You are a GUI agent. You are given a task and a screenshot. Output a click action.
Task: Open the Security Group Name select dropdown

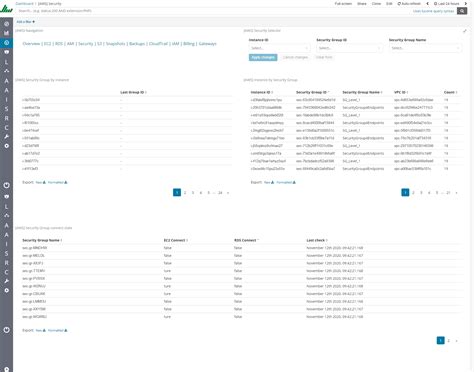pos(425,48)
